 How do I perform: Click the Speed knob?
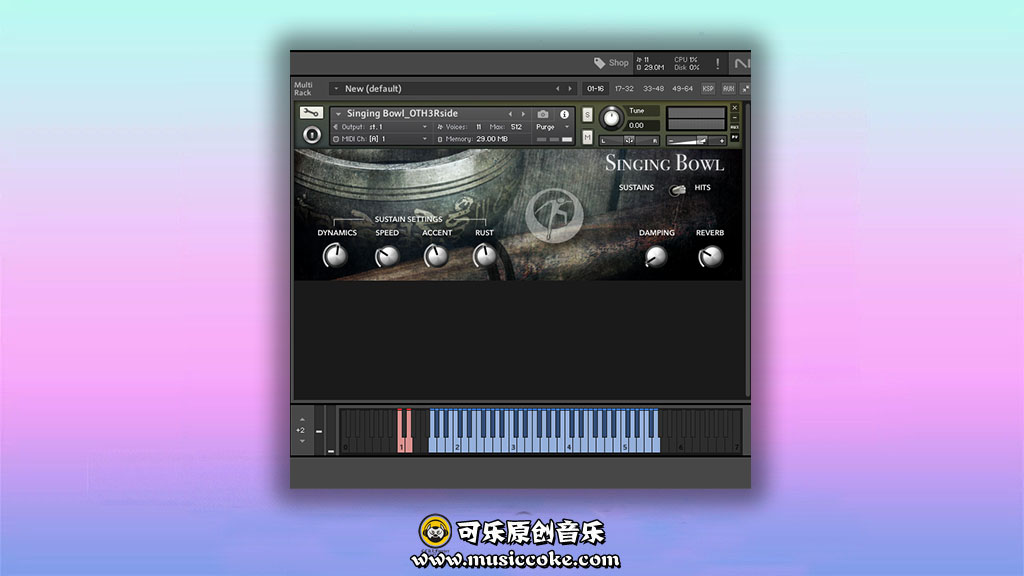387,255
